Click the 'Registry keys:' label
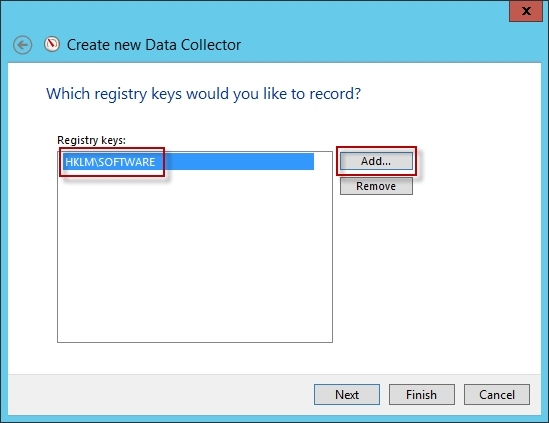This screenshot has width=549, height=423. (91, 140)
